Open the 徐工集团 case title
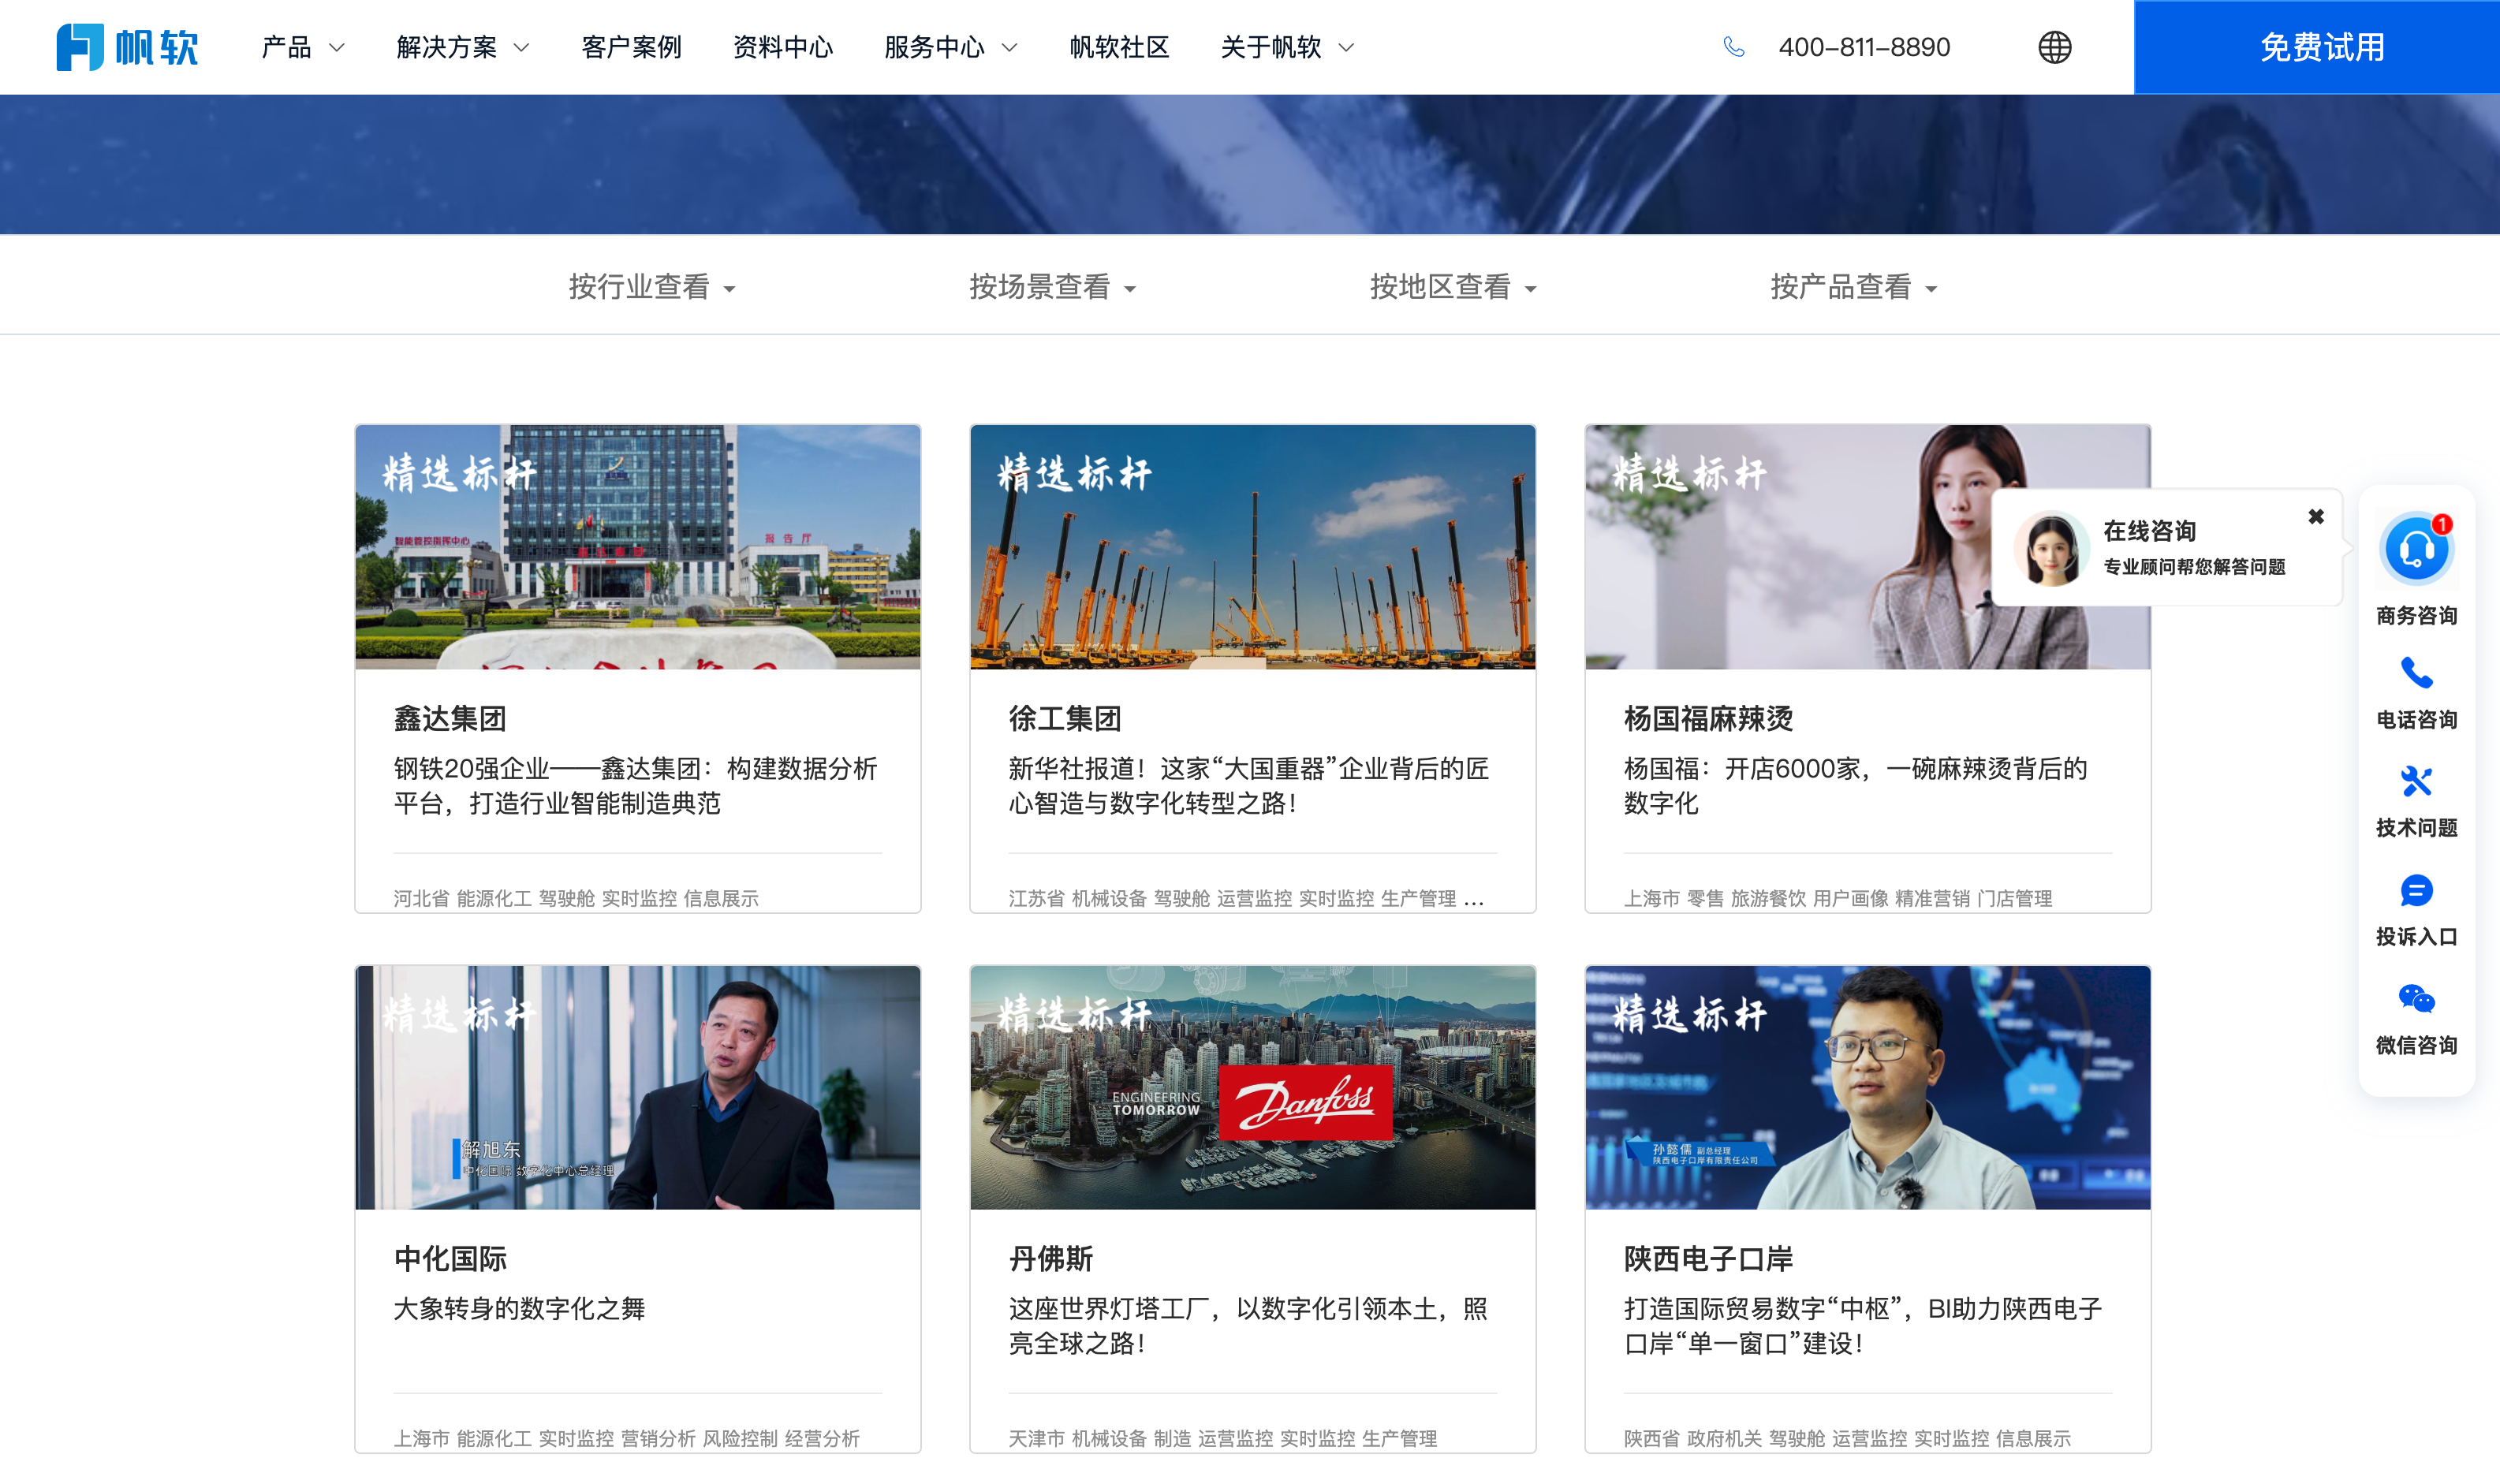2500x1484 pixels. (x=1065, y=718)
